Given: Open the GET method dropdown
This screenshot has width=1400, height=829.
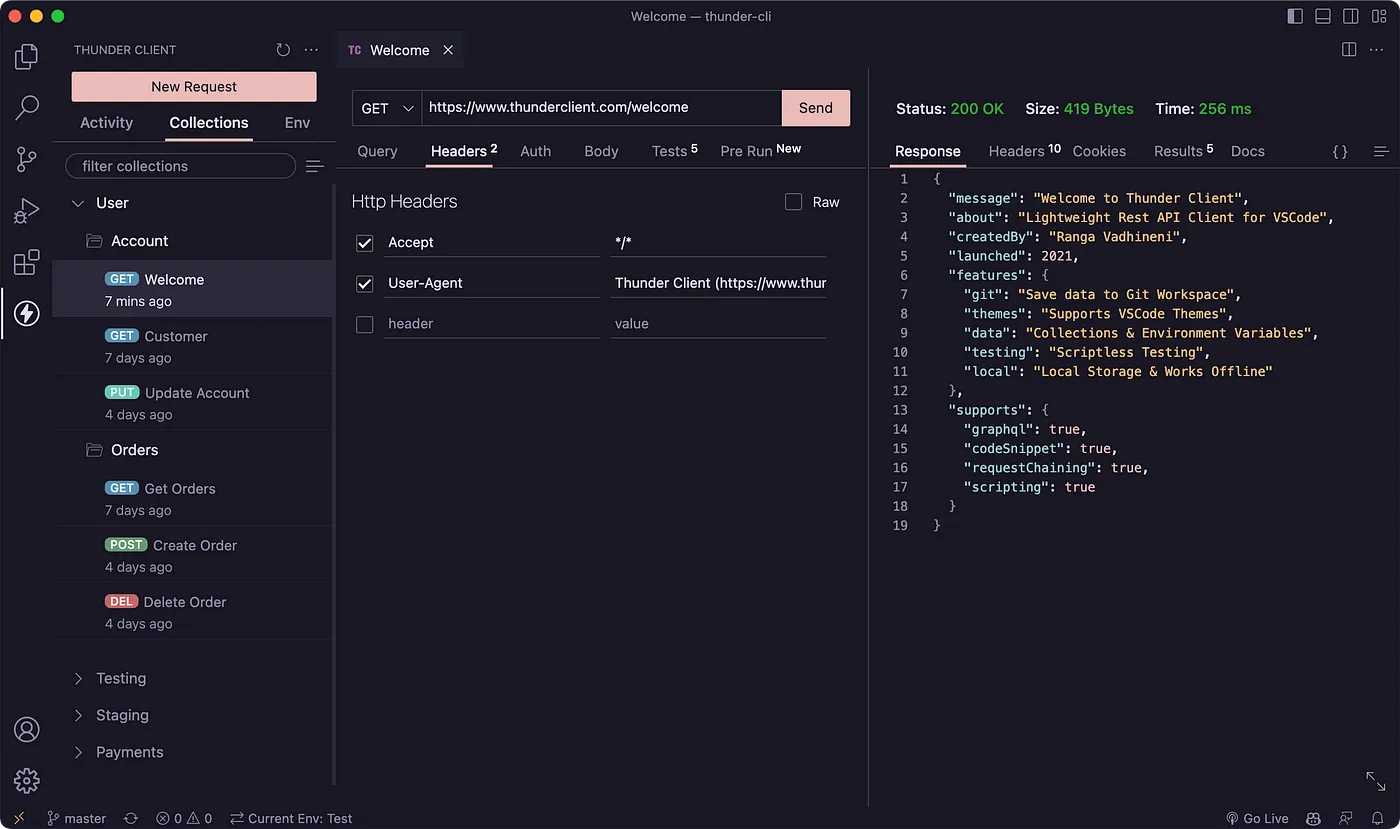Looking at the screenshot, I should pos(387,108).
